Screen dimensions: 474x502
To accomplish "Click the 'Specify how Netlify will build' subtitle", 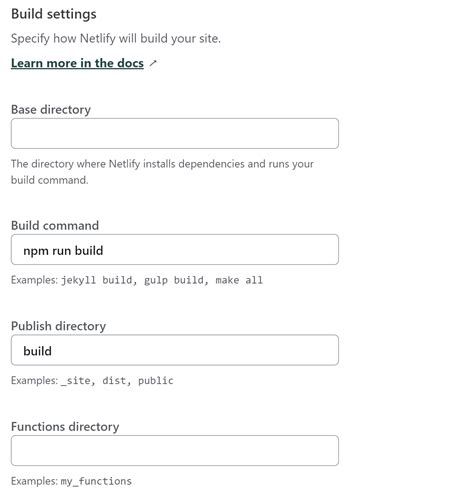I will coord(116,39).
